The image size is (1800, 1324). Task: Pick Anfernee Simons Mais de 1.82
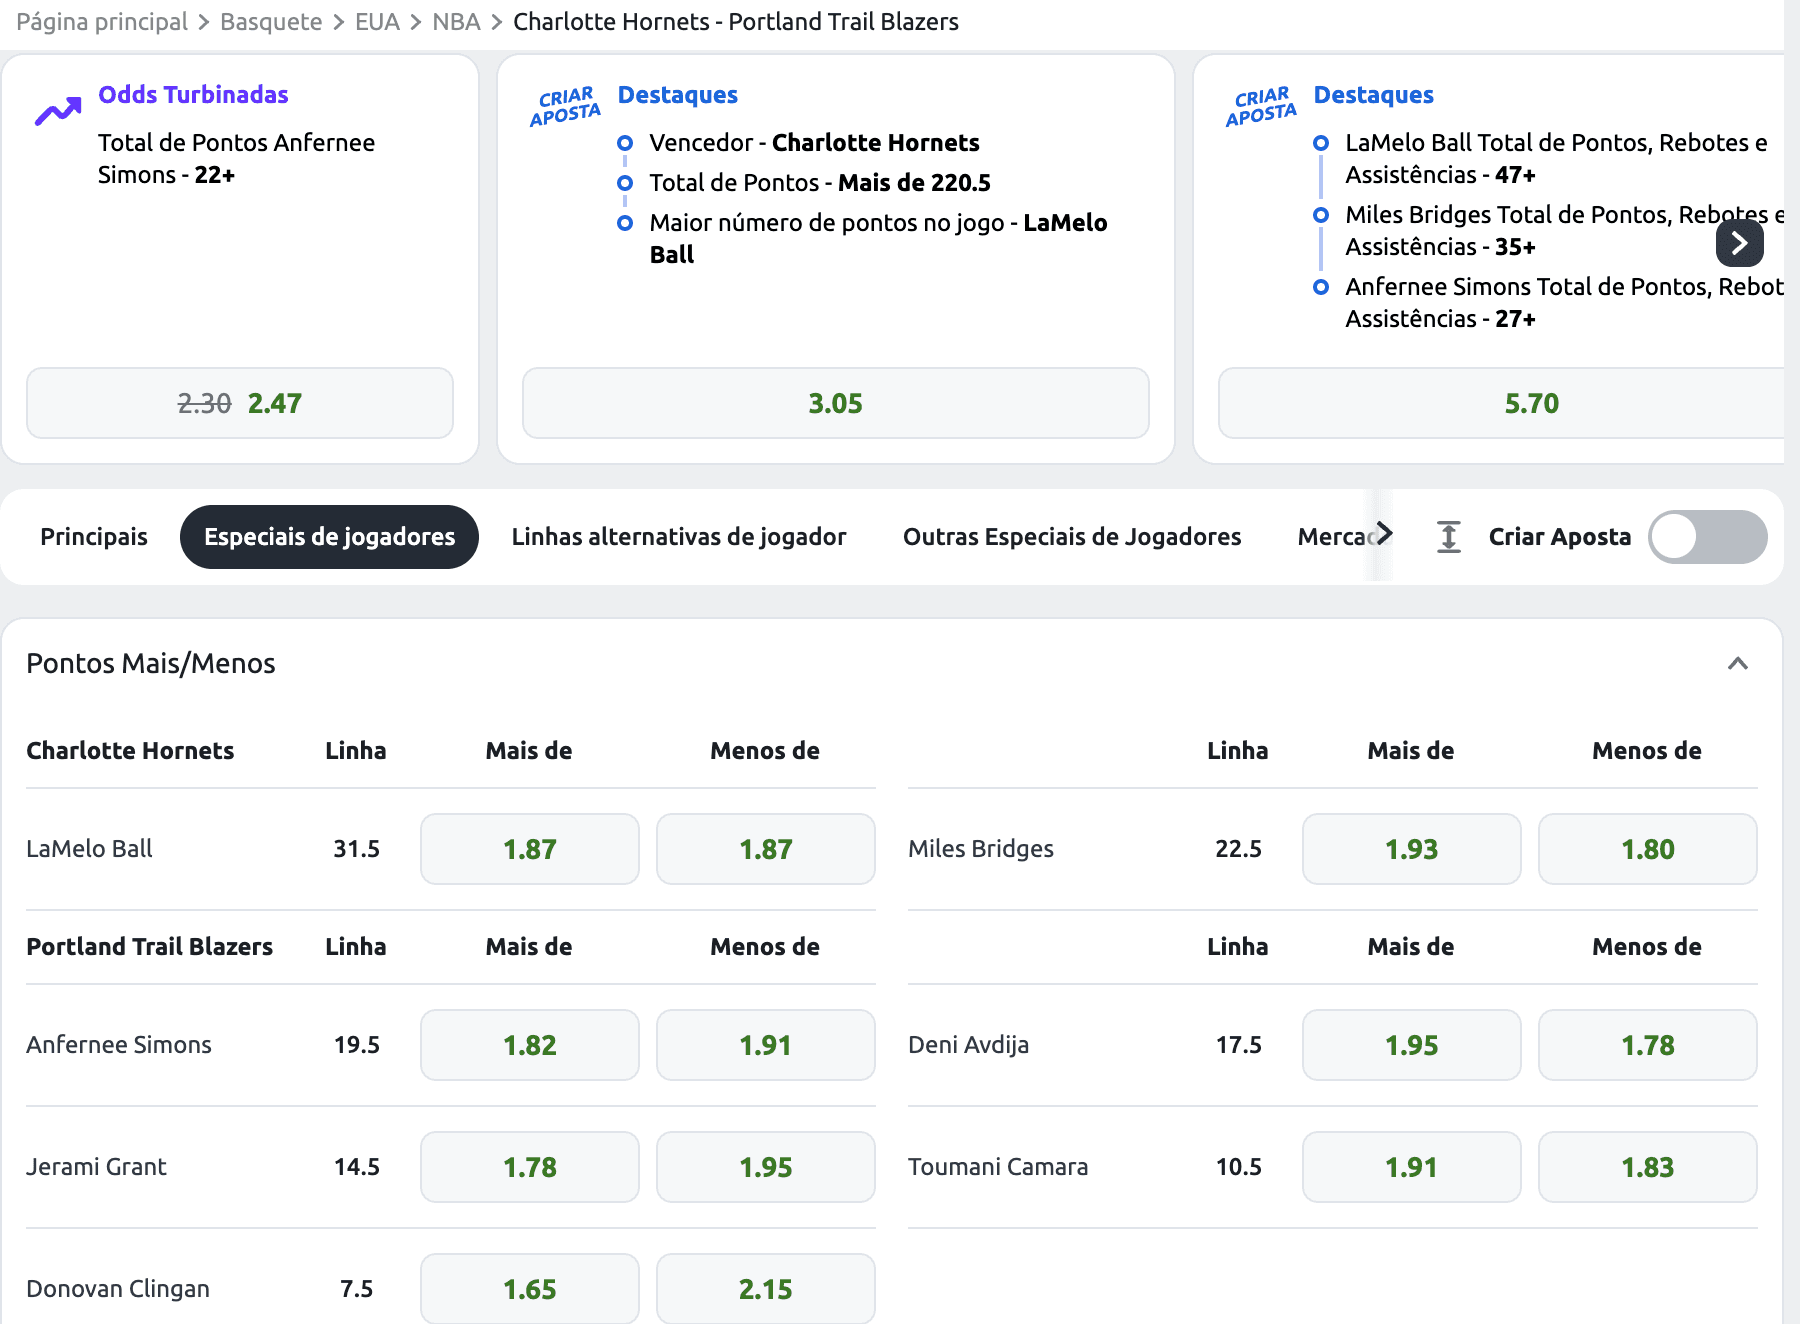[x=530, y=1045]
